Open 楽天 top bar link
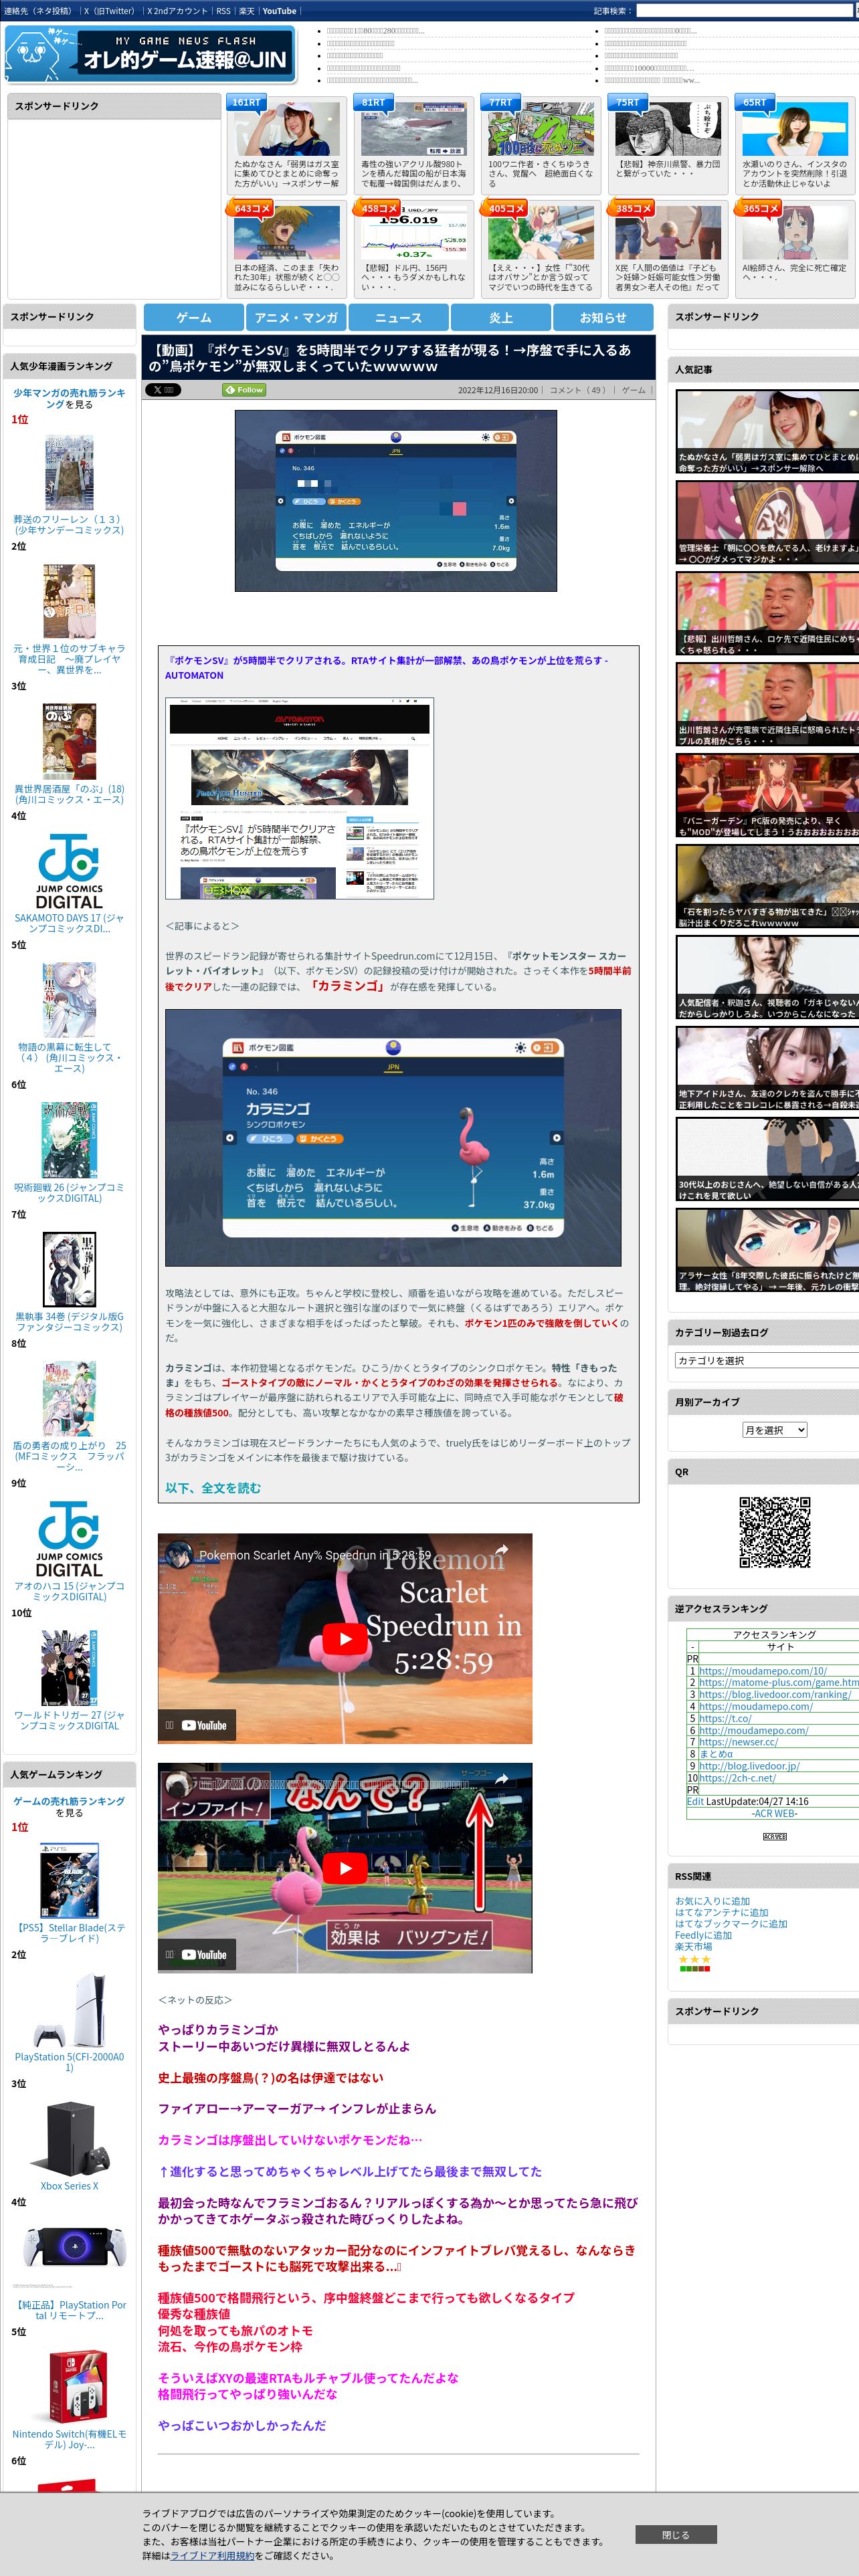Image resolution: width=859 pixels, height=2576 pixels. point(246,11)
